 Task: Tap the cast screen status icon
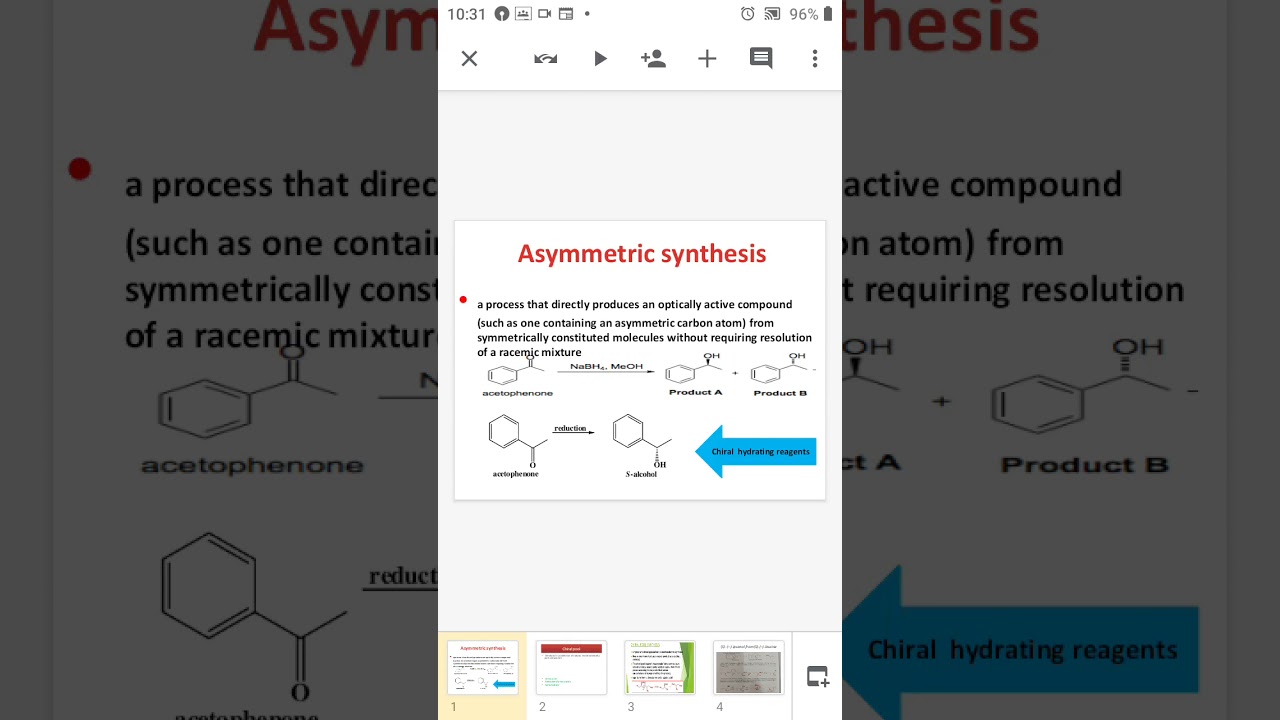(772, 14)
